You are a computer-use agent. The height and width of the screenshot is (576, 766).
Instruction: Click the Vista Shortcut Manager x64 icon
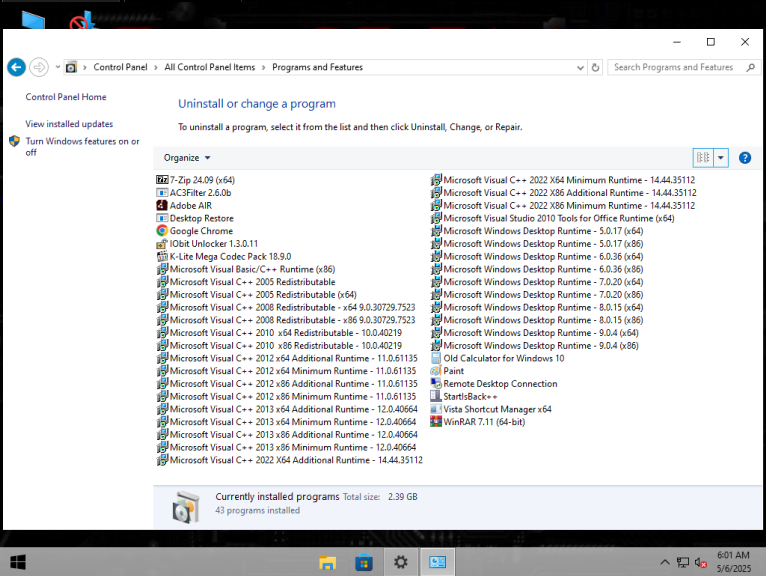(x=436, y=409)
